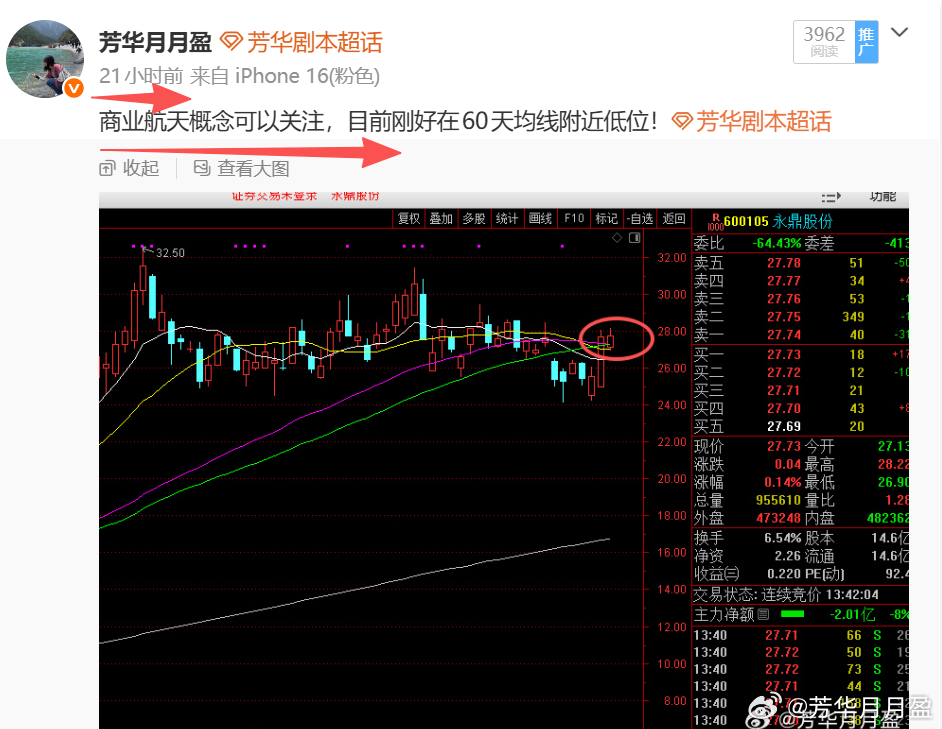Click stock code 600105
Image resolution: width=942 pixels, height=729 pixels.
point(746,221)
